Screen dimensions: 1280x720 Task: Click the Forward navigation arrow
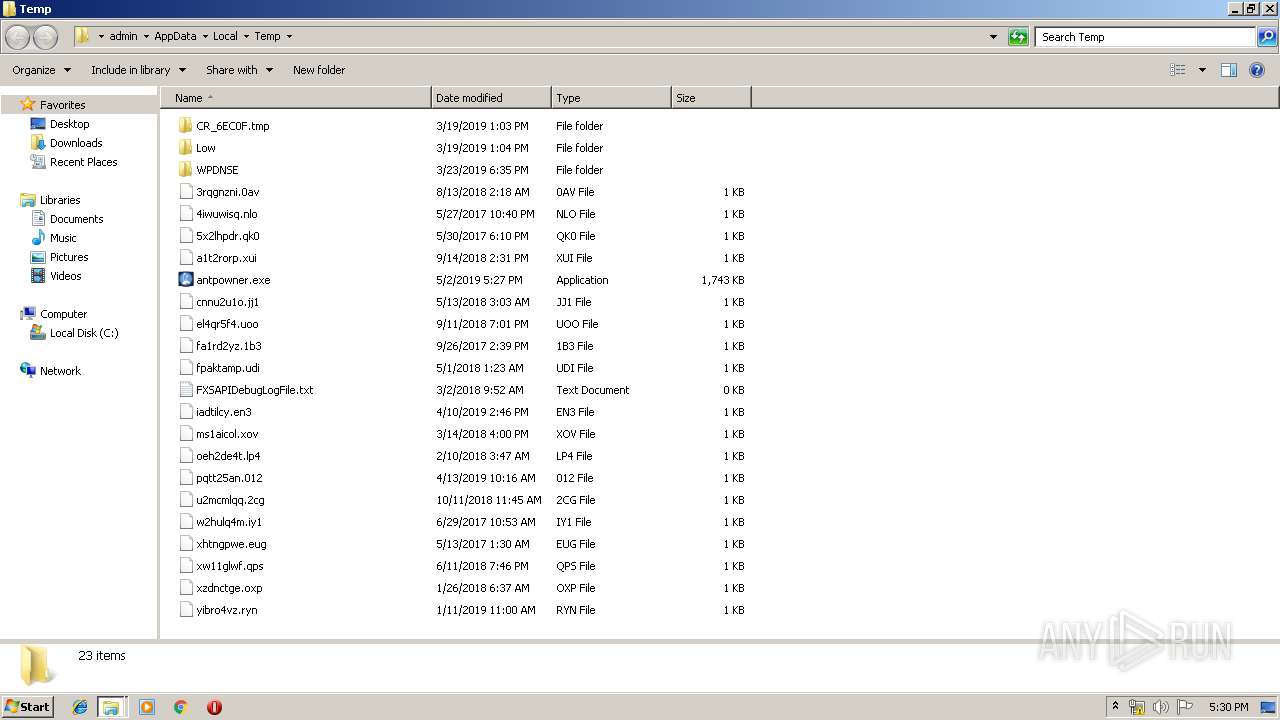tap(46, 37)
